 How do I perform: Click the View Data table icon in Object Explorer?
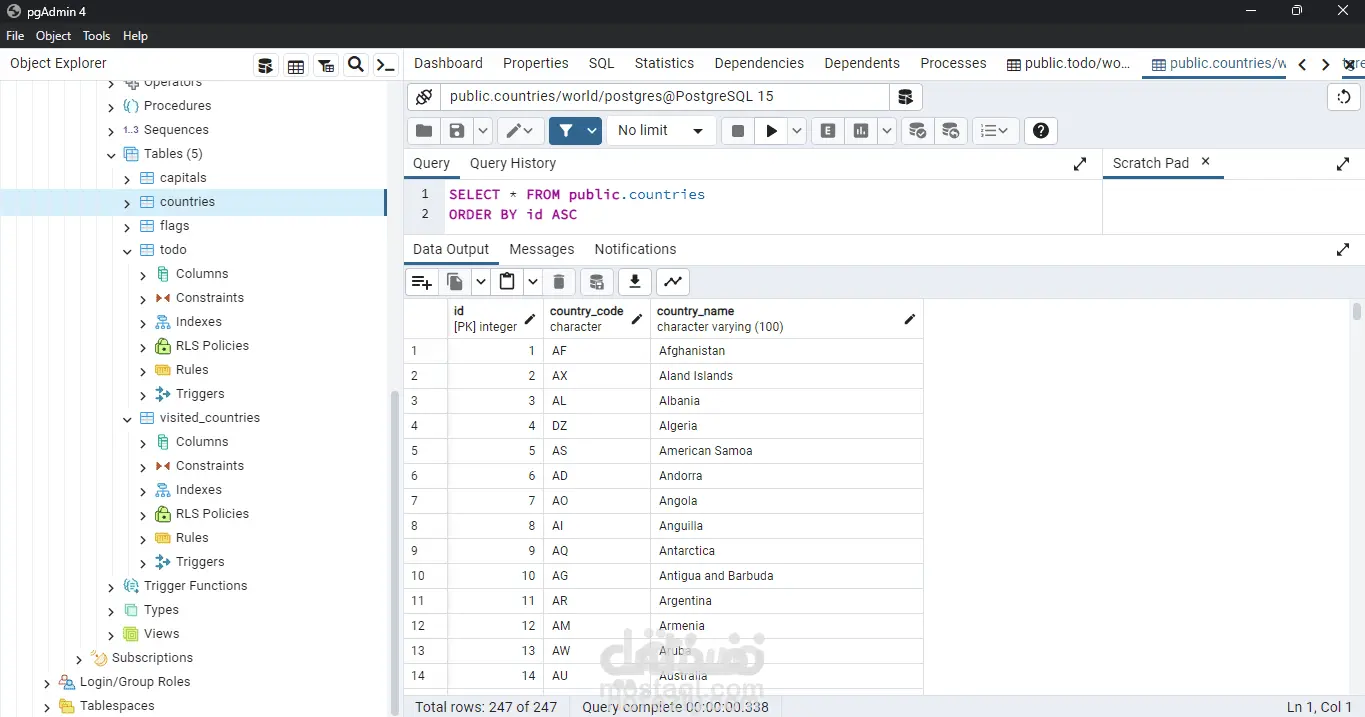click(x=296, y=66)
